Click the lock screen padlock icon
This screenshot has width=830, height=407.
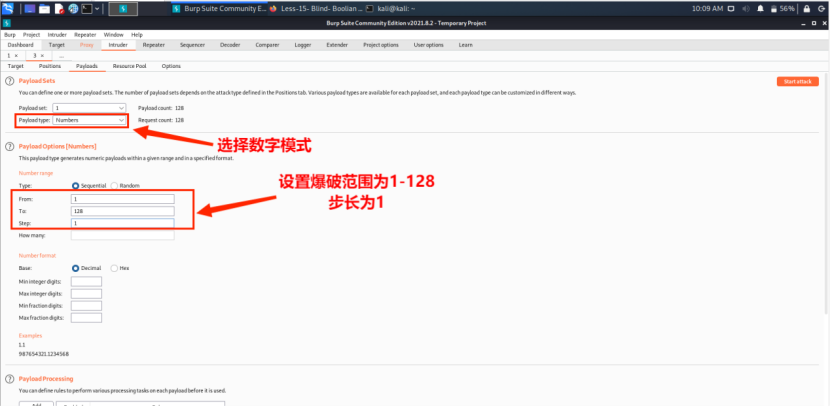[807, 8]
